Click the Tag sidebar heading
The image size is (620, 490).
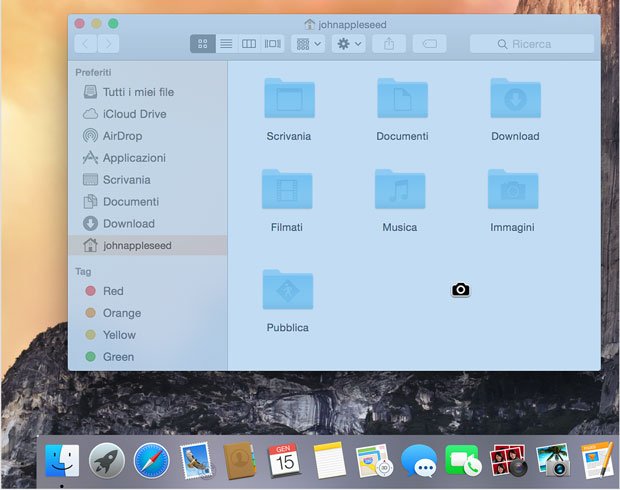(83, 271)
